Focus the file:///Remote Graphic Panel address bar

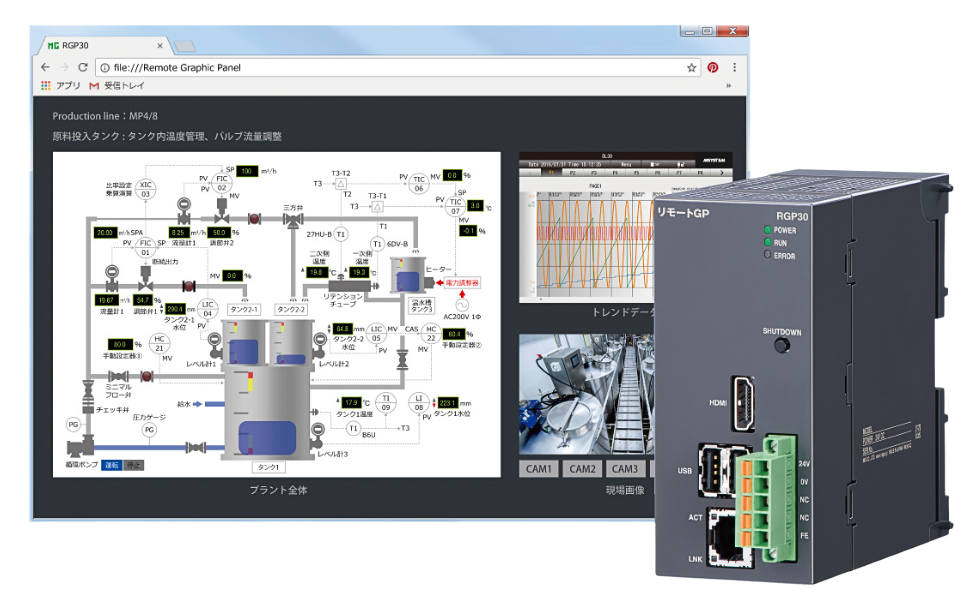click(399, 67)
